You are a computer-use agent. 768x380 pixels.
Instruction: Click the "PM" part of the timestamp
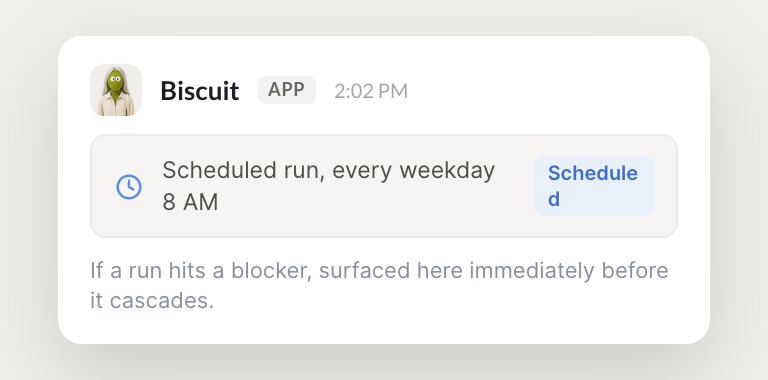[392, 92]
